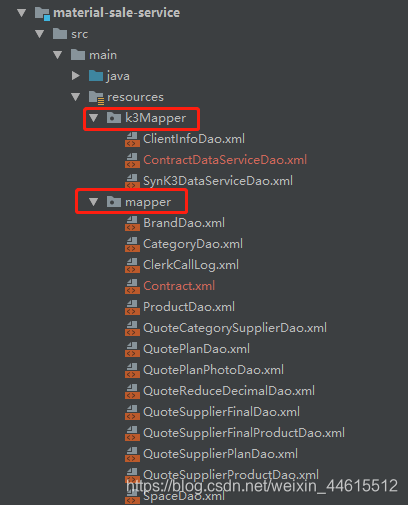Click the material-sale-service module icon
Screen dimensions: 408x505
pyautogui.click(x=42, y=13)
